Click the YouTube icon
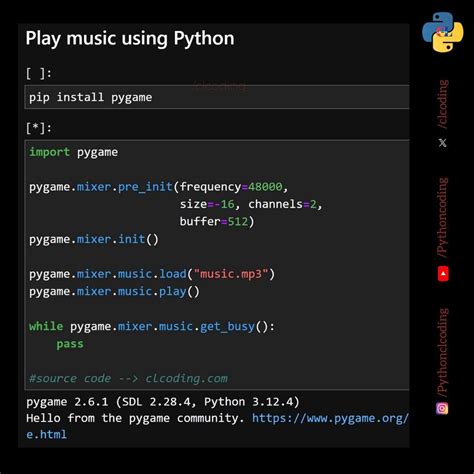474x474 pixels. (443, 274)
